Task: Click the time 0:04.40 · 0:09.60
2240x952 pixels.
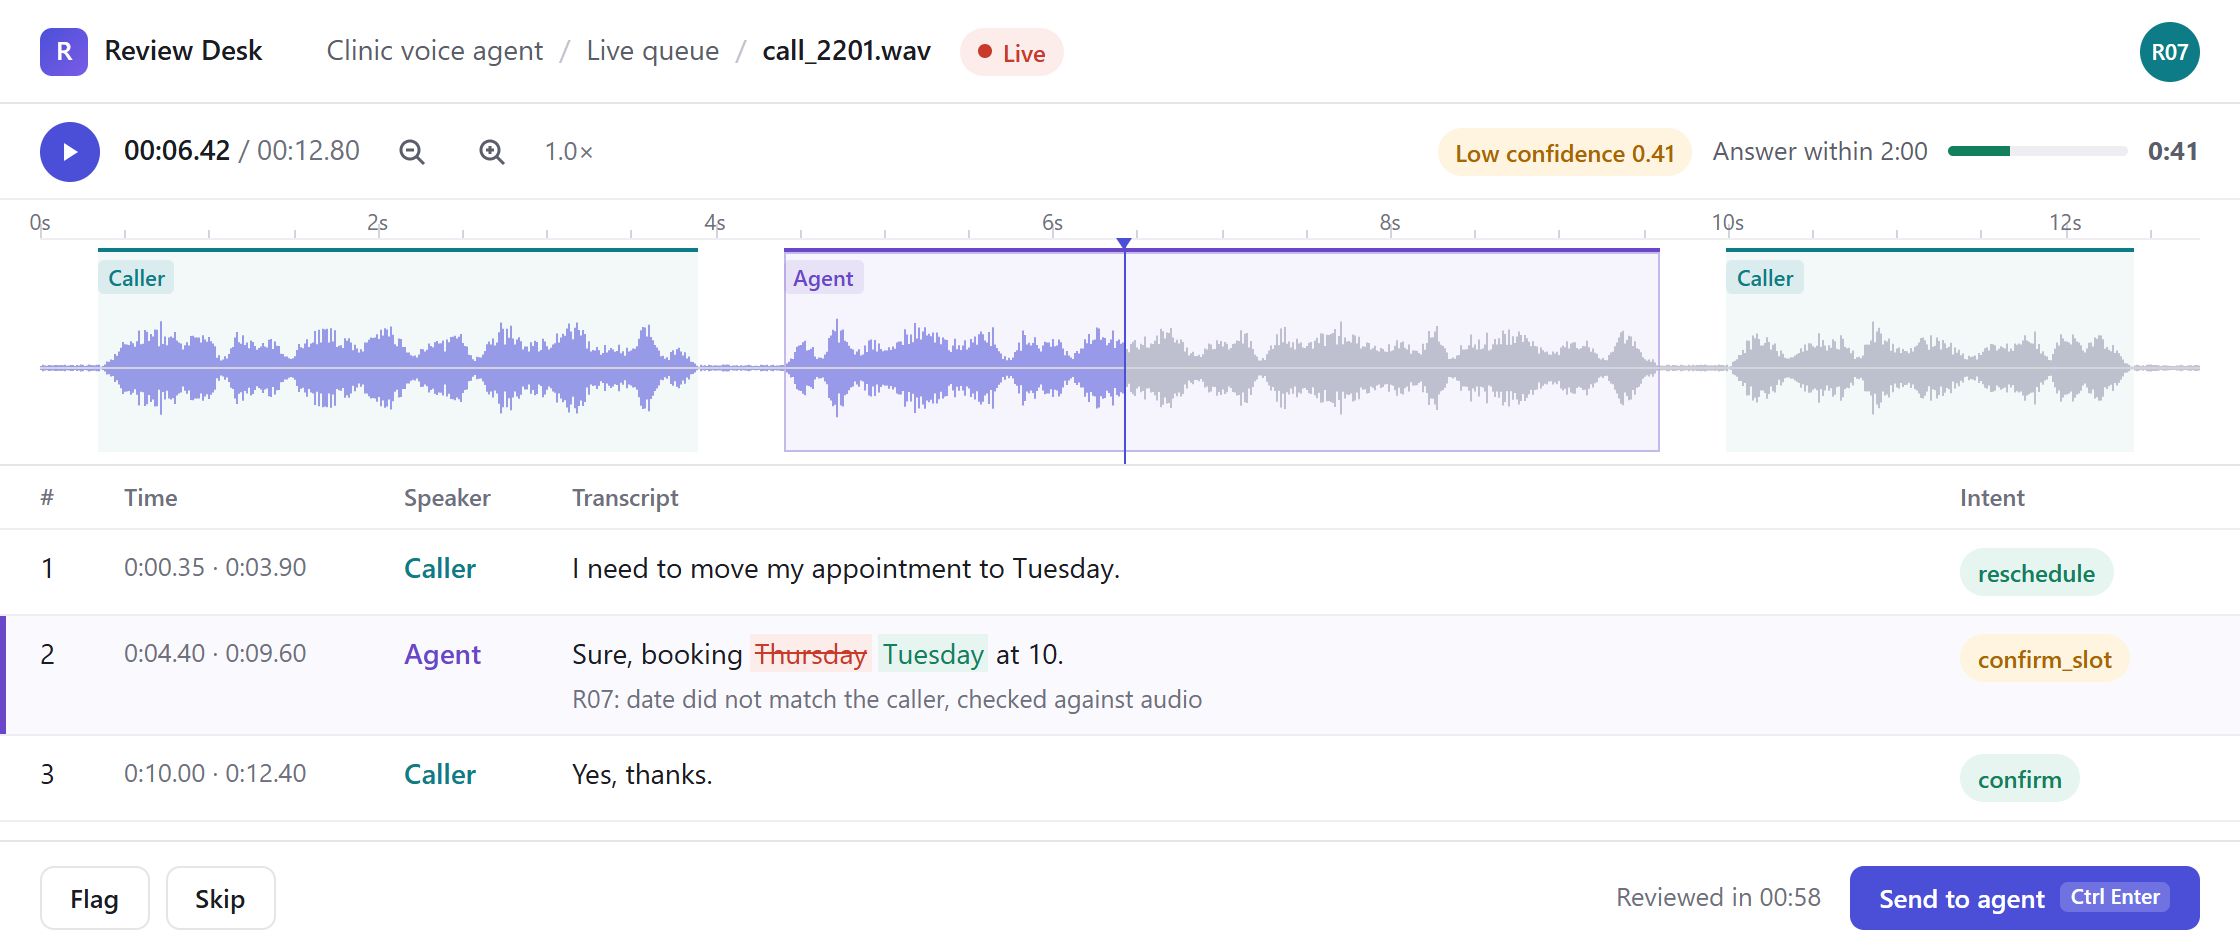Action: (215, 653)
